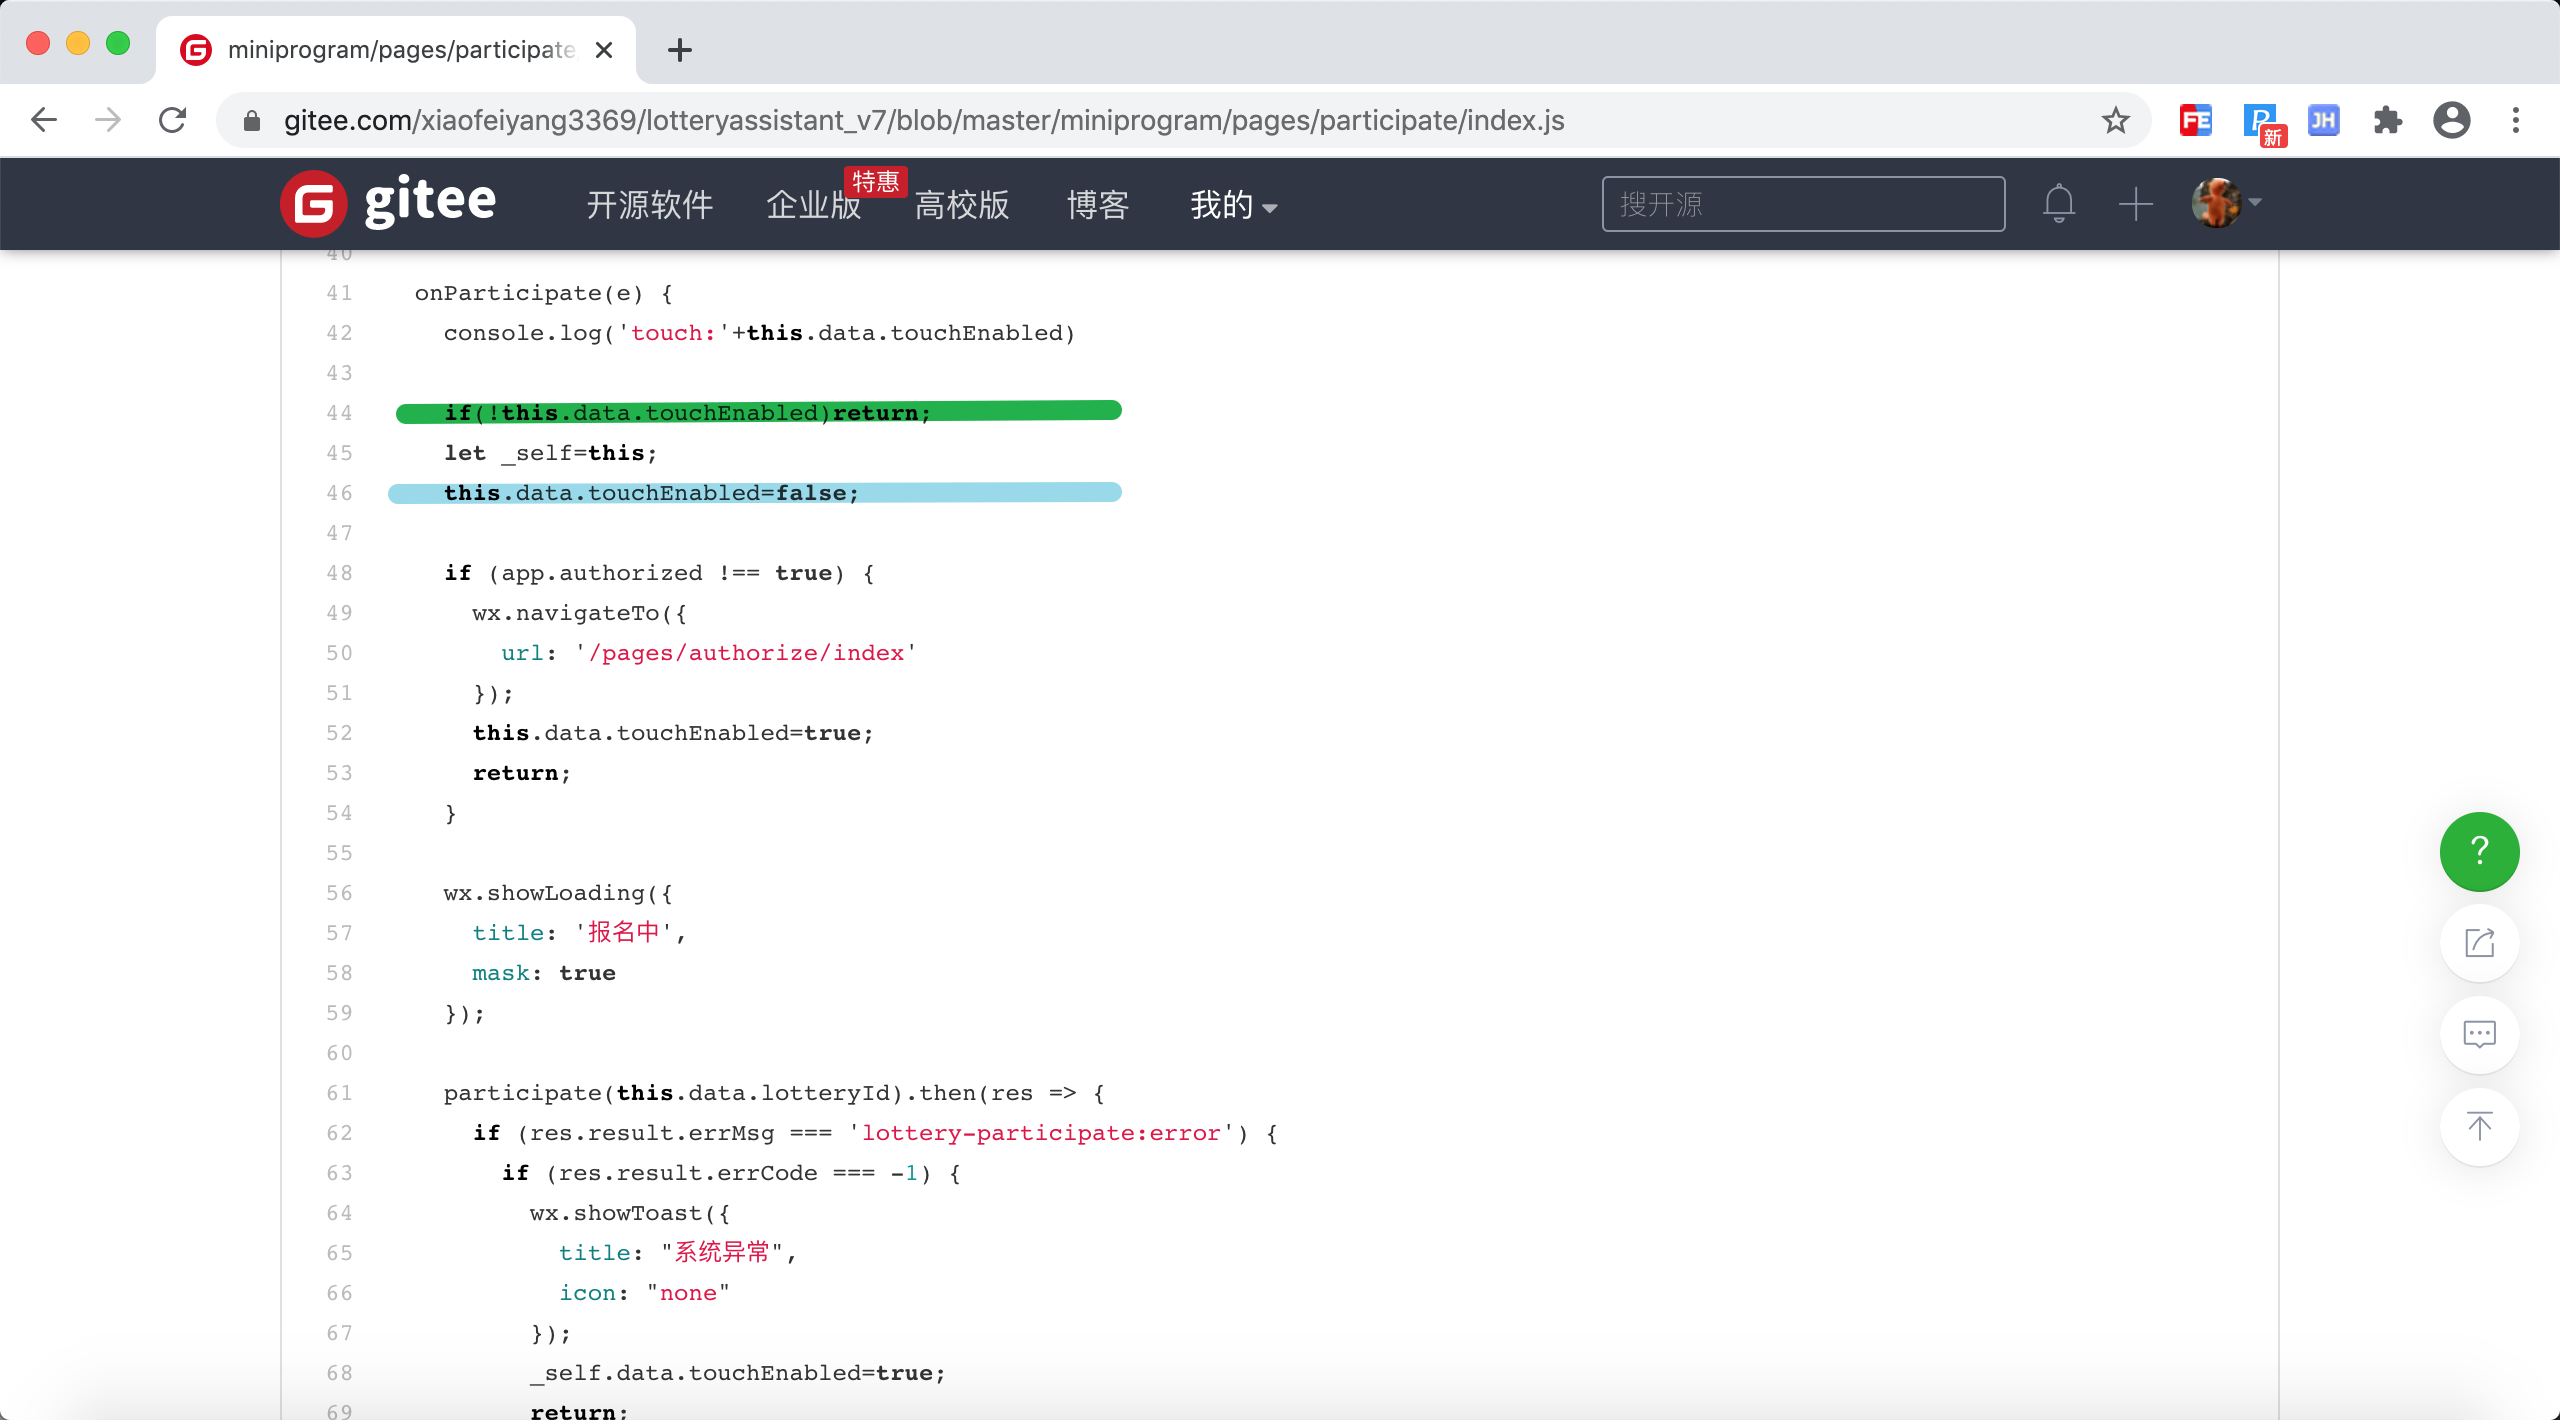Open Chrome's three-dot menu
The image size is (2560, 1420).
pyautogui.click(x=2515, y=121)
